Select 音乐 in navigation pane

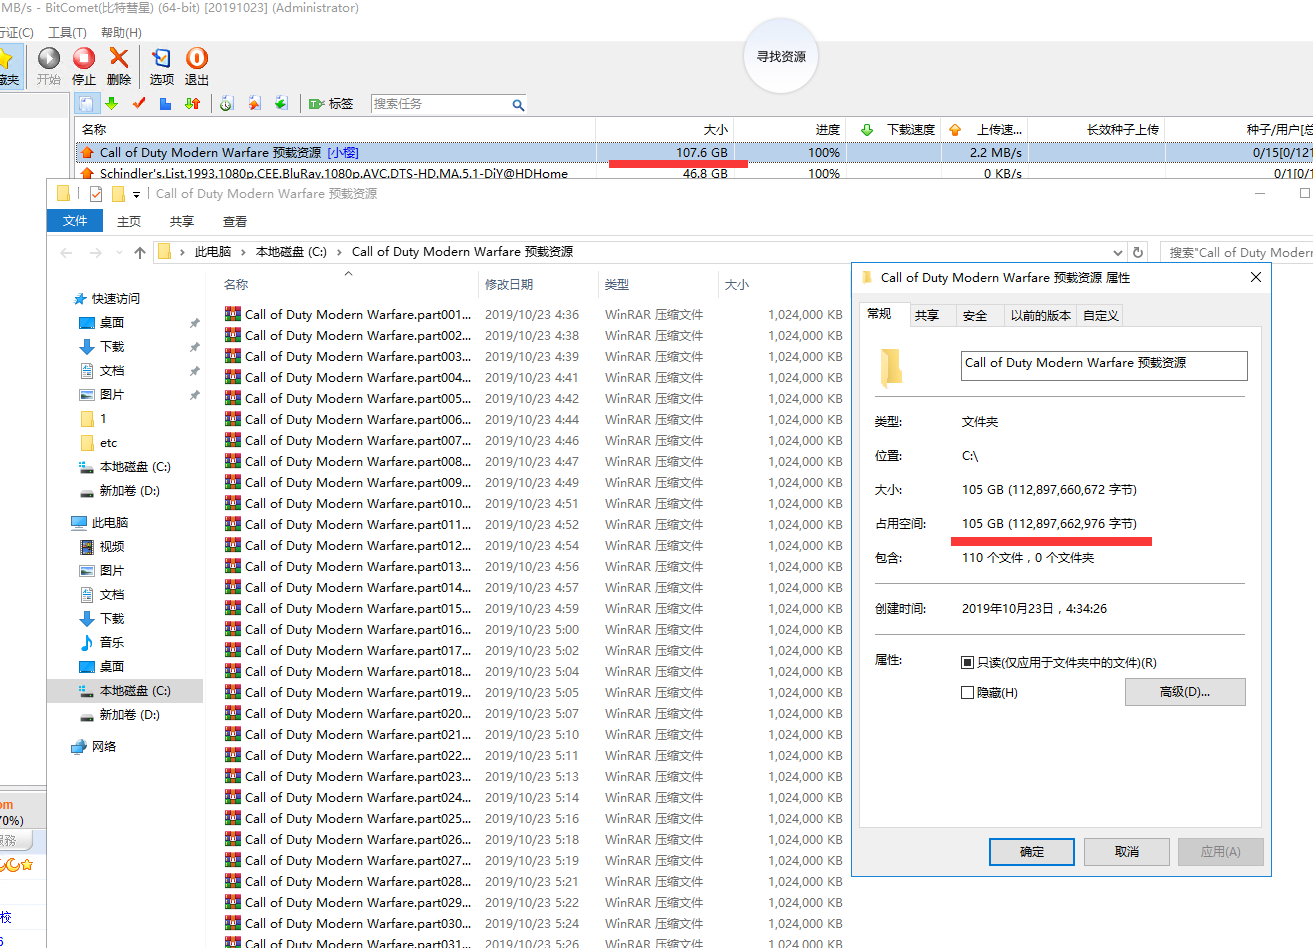112,643
